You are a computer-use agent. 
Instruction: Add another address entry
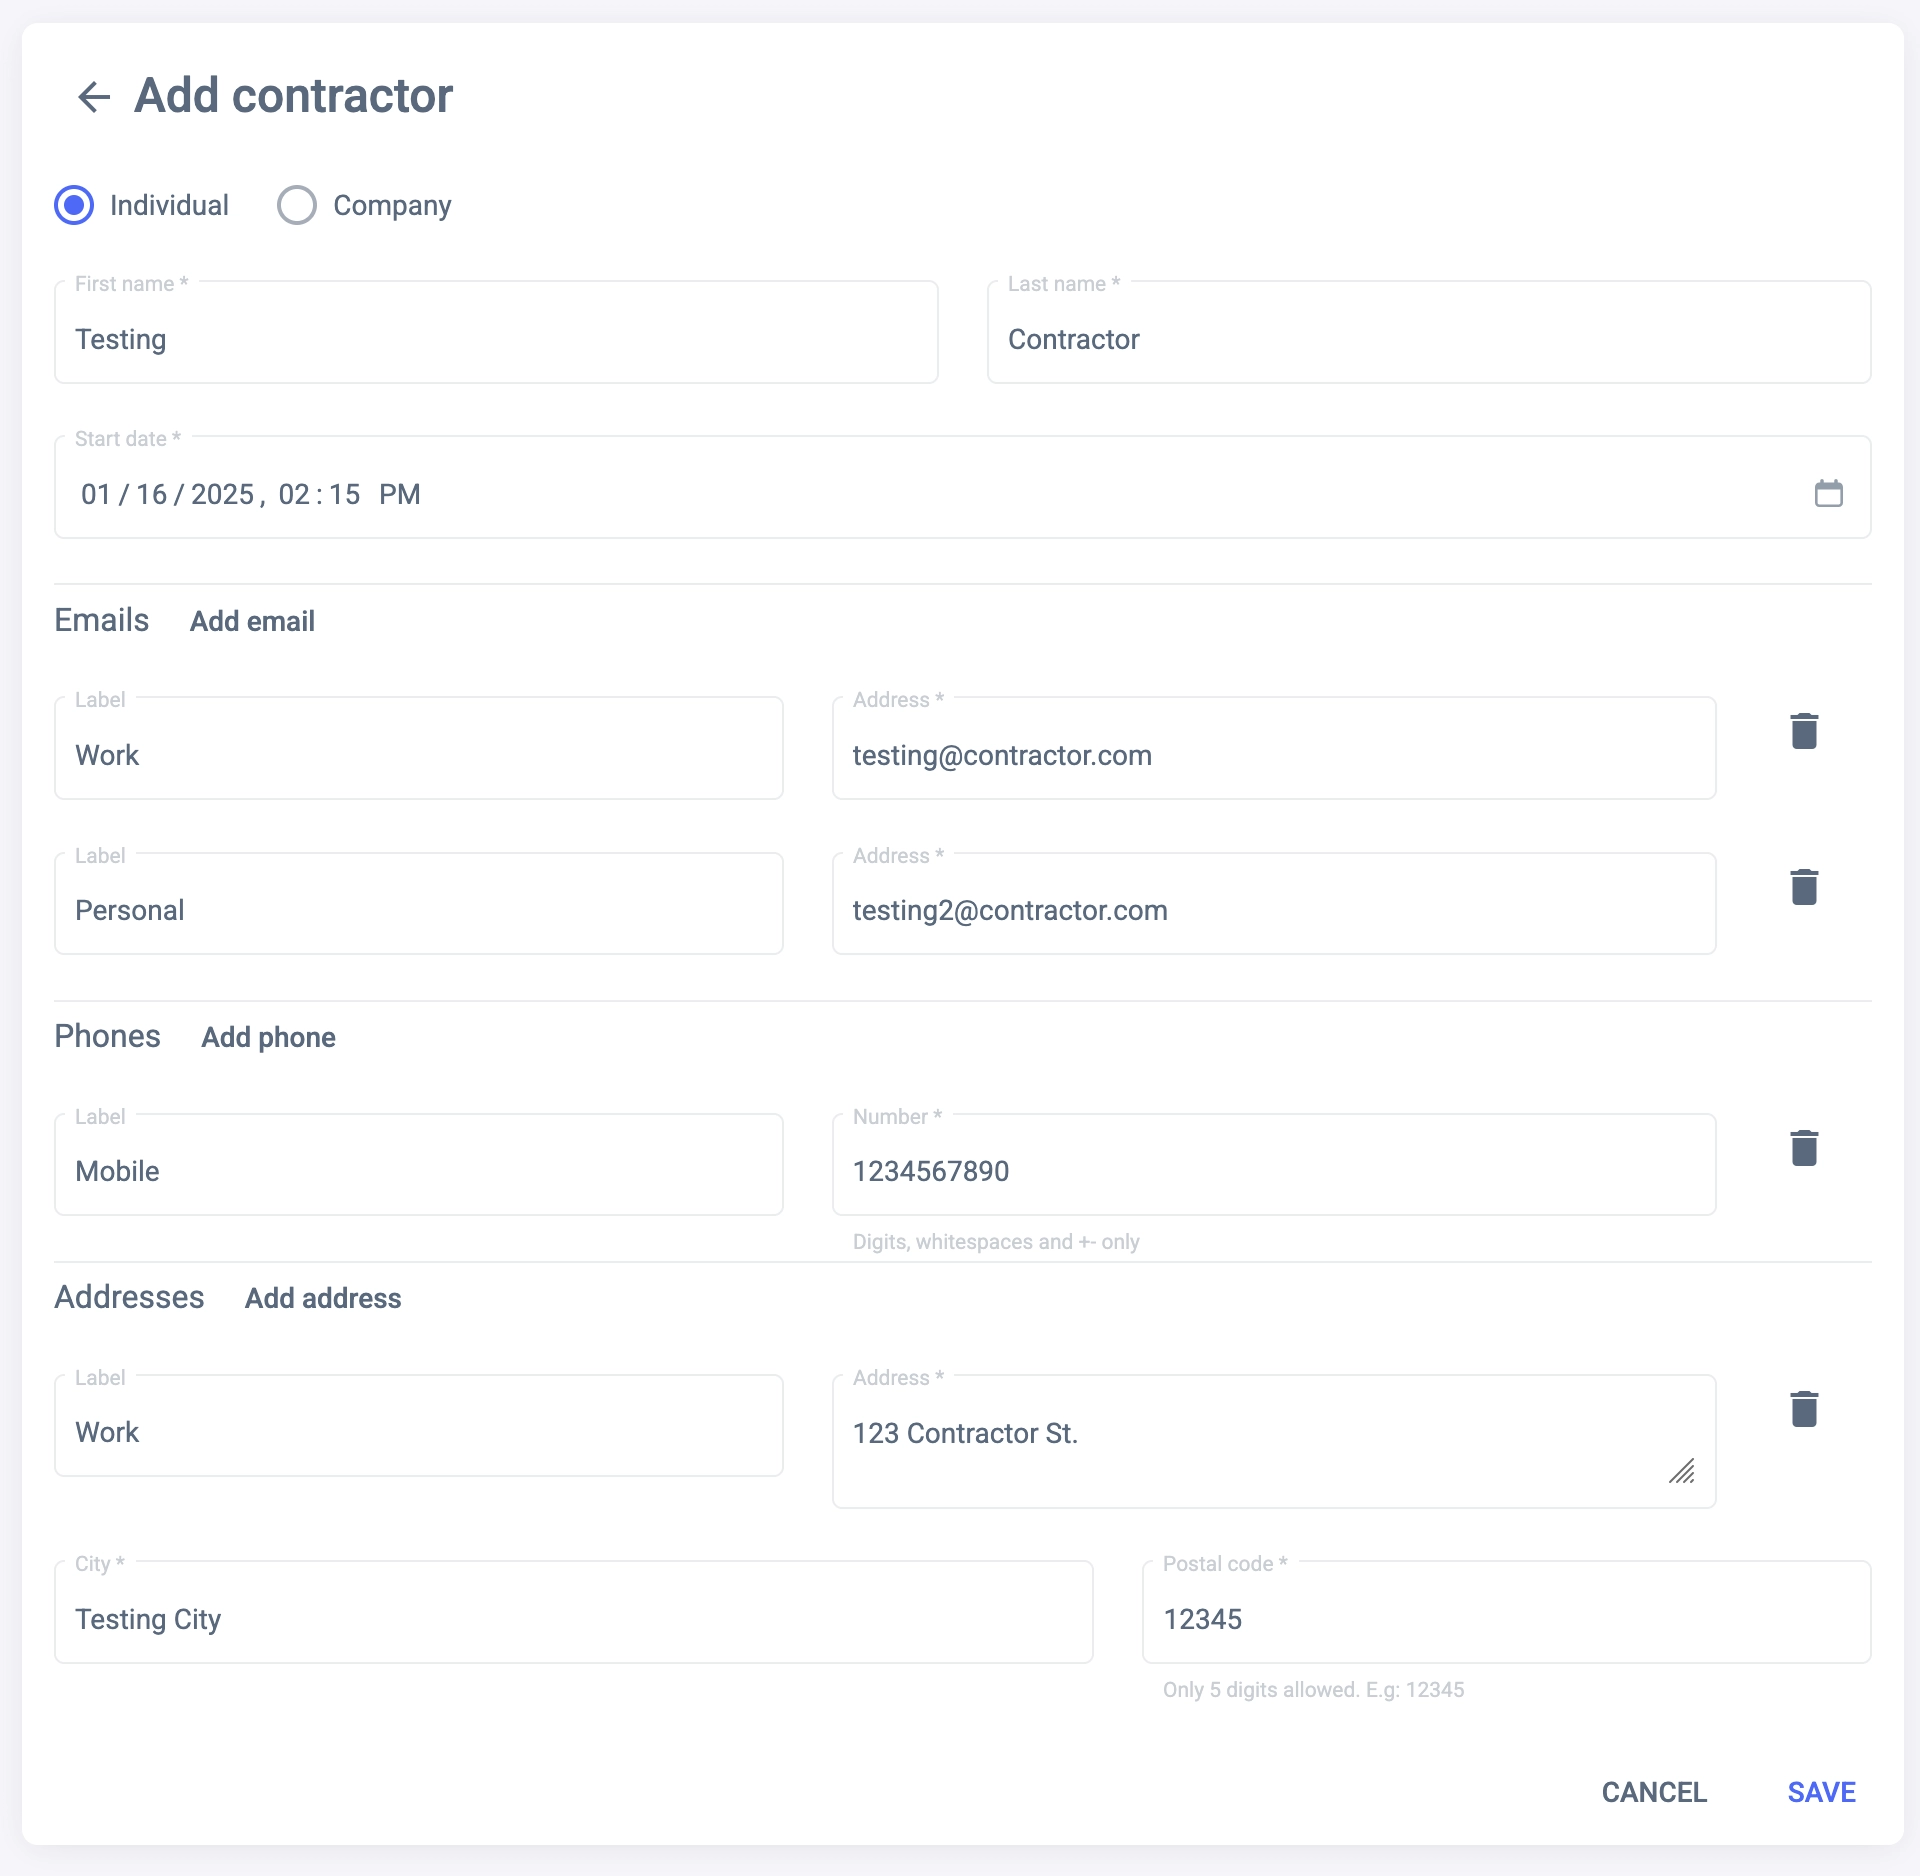pyautogui.click(x=323, y=1298)
